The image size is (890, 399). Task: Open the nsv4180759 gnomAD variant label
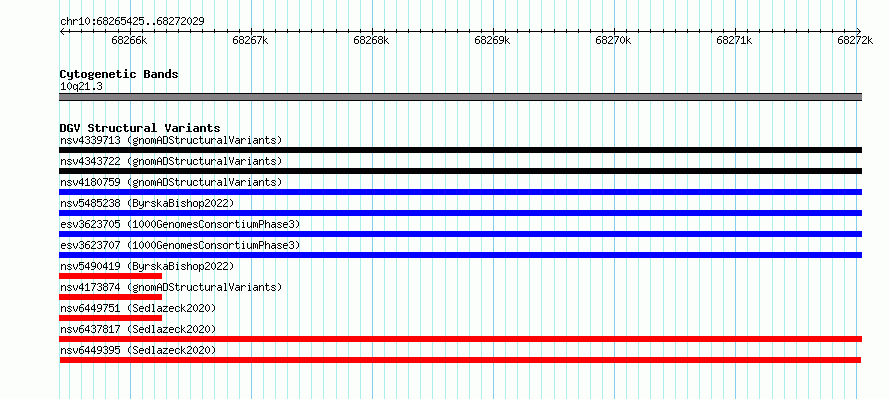click(171, 182)
